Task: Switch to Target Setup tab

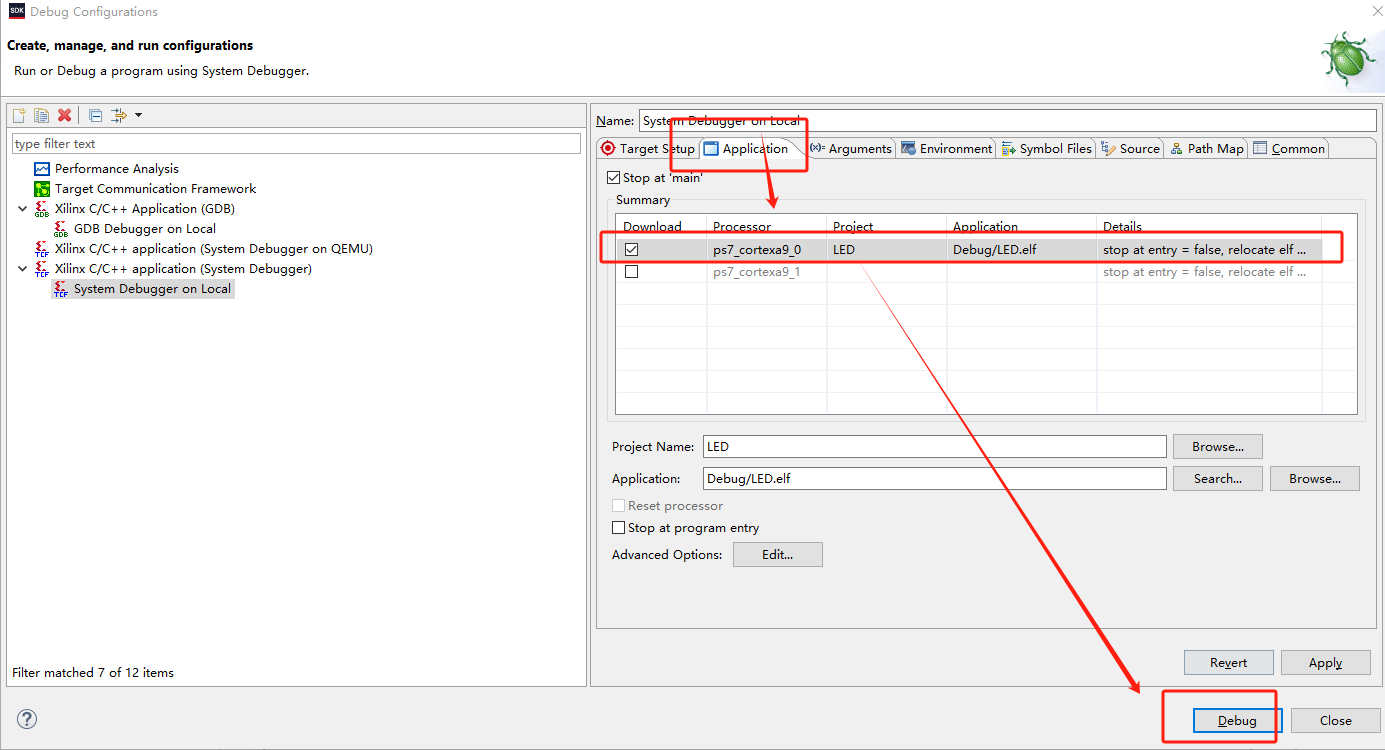Action: [x=647, y=148]
